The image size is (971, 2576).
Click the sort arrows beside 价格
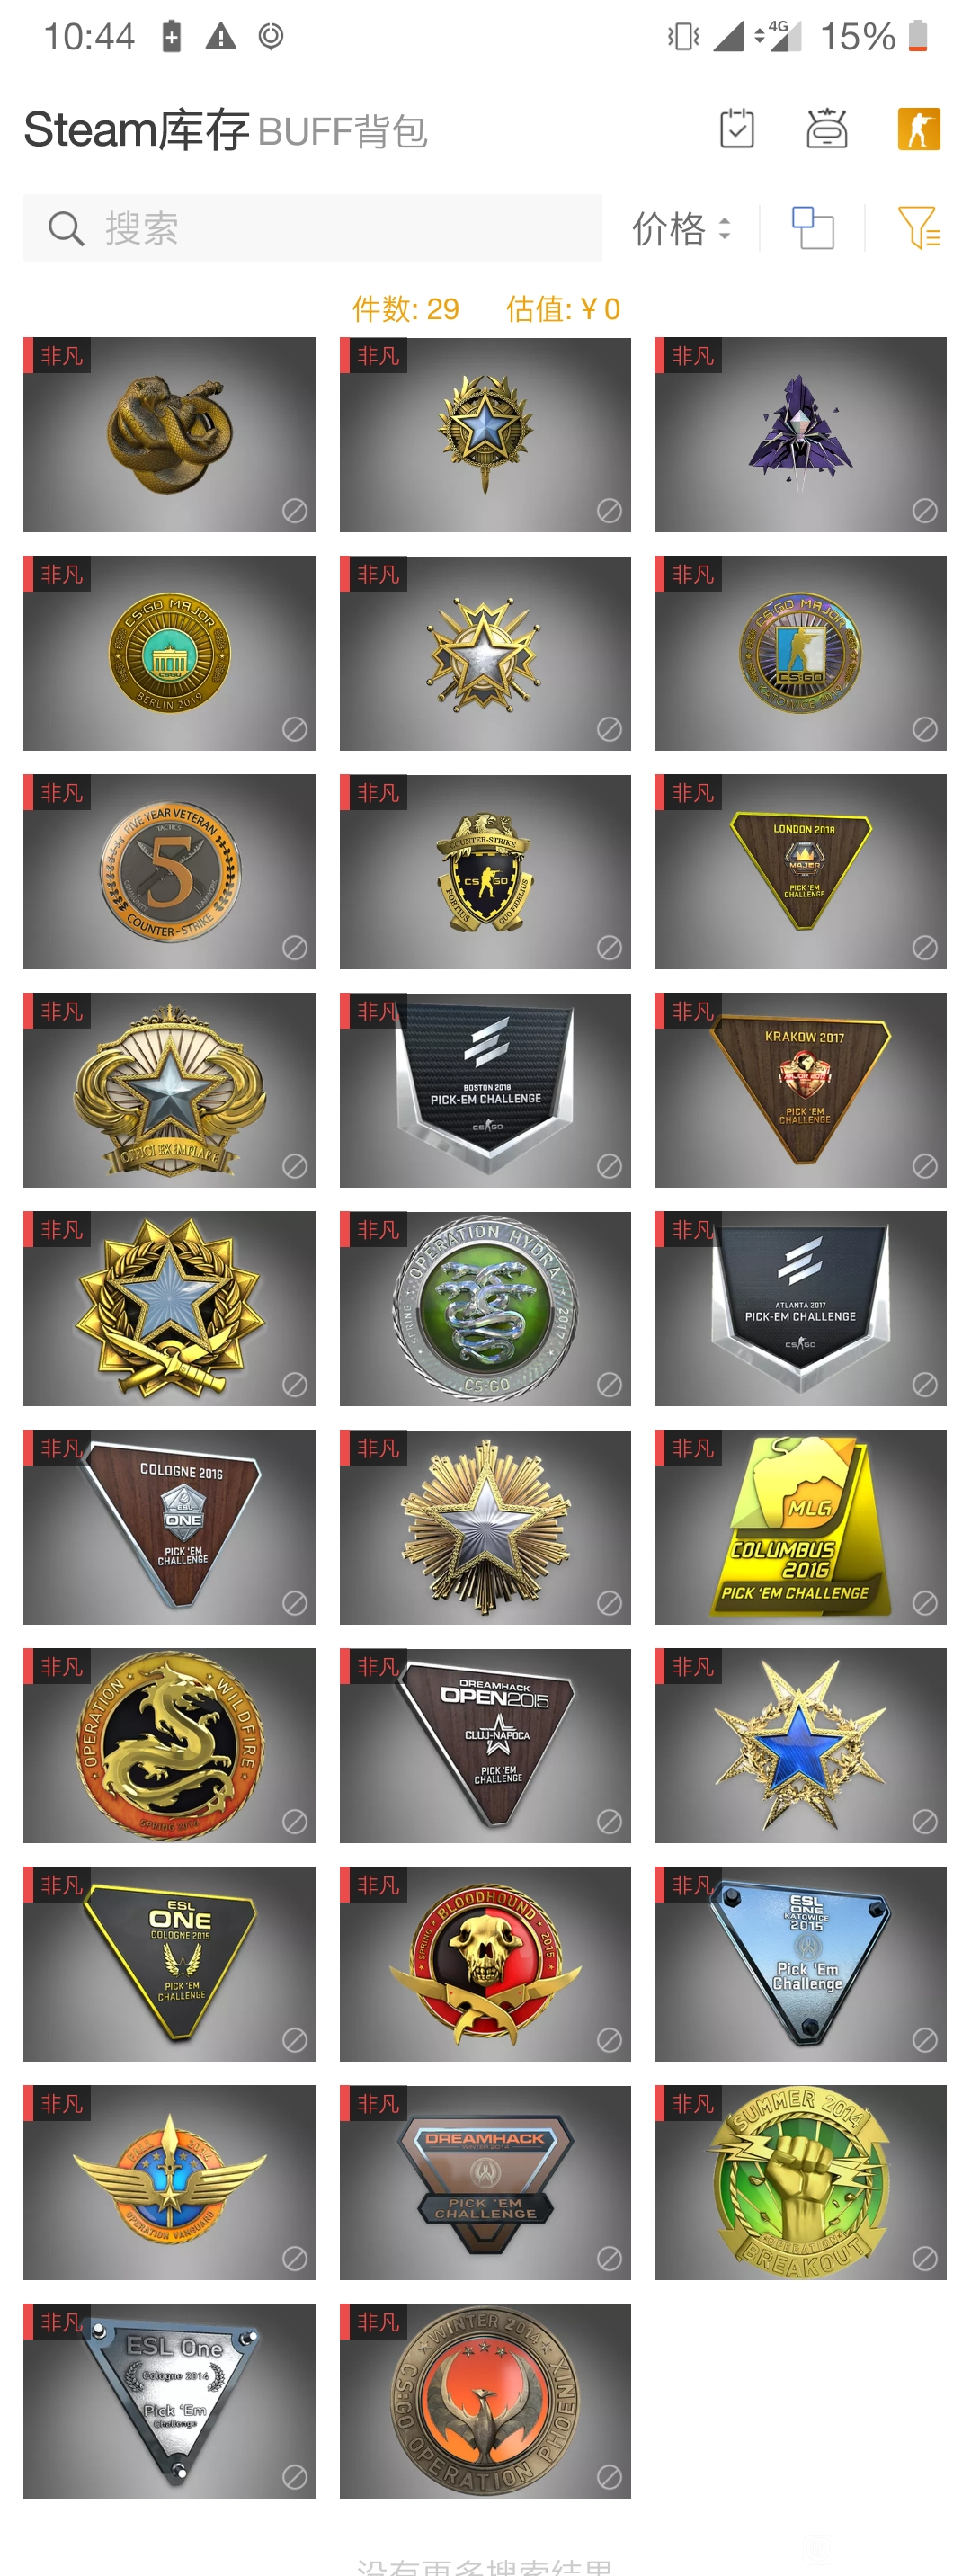point(724,229)
